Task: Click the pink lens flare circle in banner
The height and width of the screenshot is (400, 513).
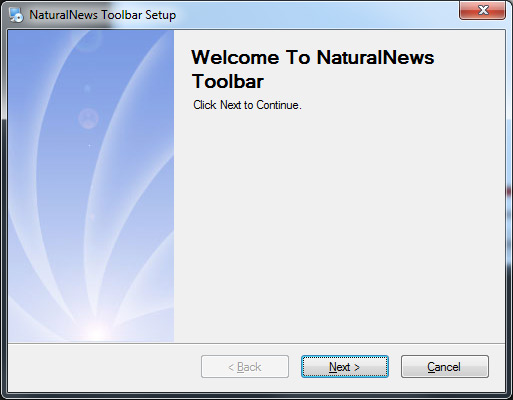Action: tap(88, 118)
